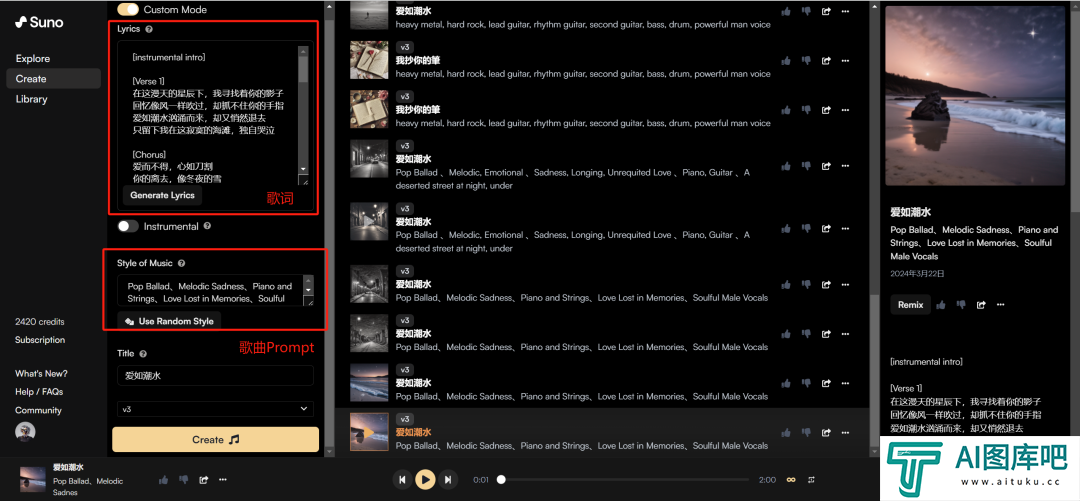Share the track from bottom player bar
This screenshot has height=501, width=1080.
(x=204, y=480)
